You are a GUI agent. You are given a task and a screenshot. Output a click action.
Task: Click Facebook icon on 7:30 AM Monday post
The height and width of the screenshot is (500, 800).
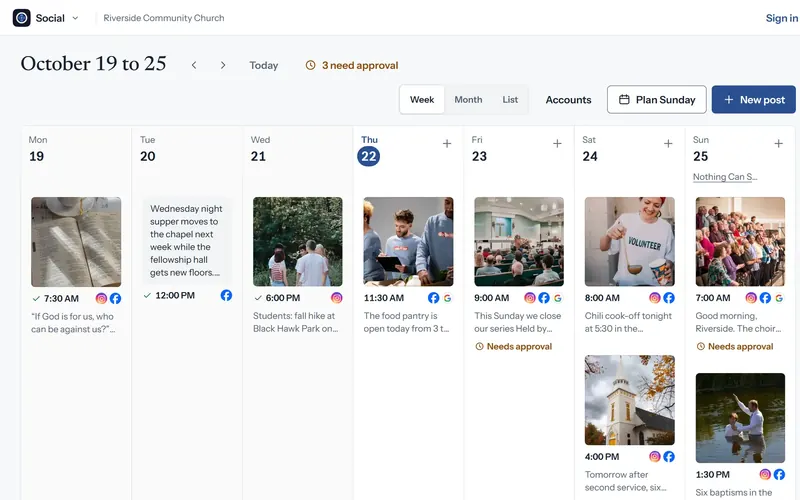[x=115, y=298]
